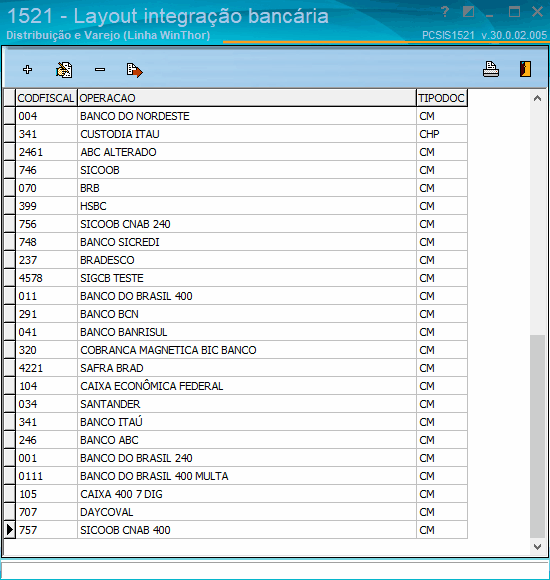Select the SICOOB CNAB 240 row
The image size is (550, 580).
pos(236,224)
